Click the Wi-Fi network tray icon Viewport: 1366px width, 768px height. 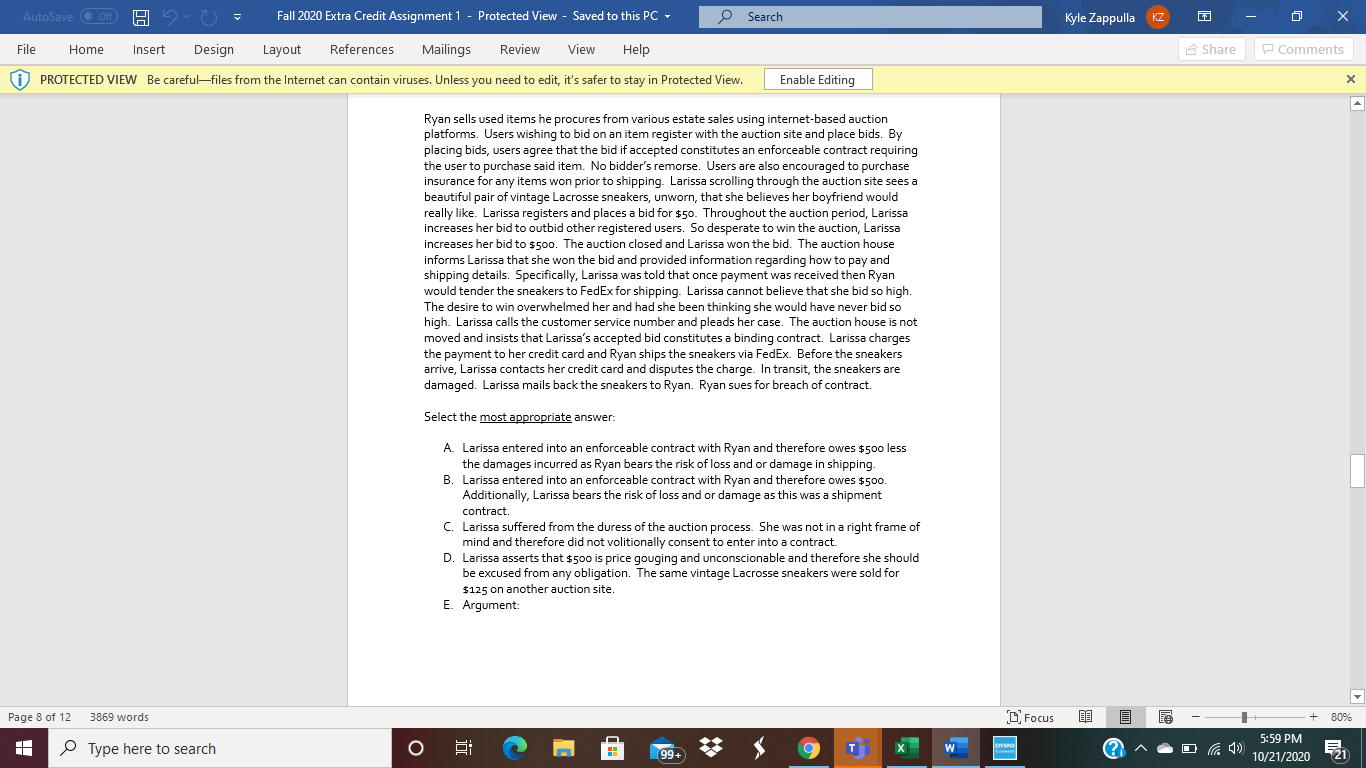tap(1212, 748)
